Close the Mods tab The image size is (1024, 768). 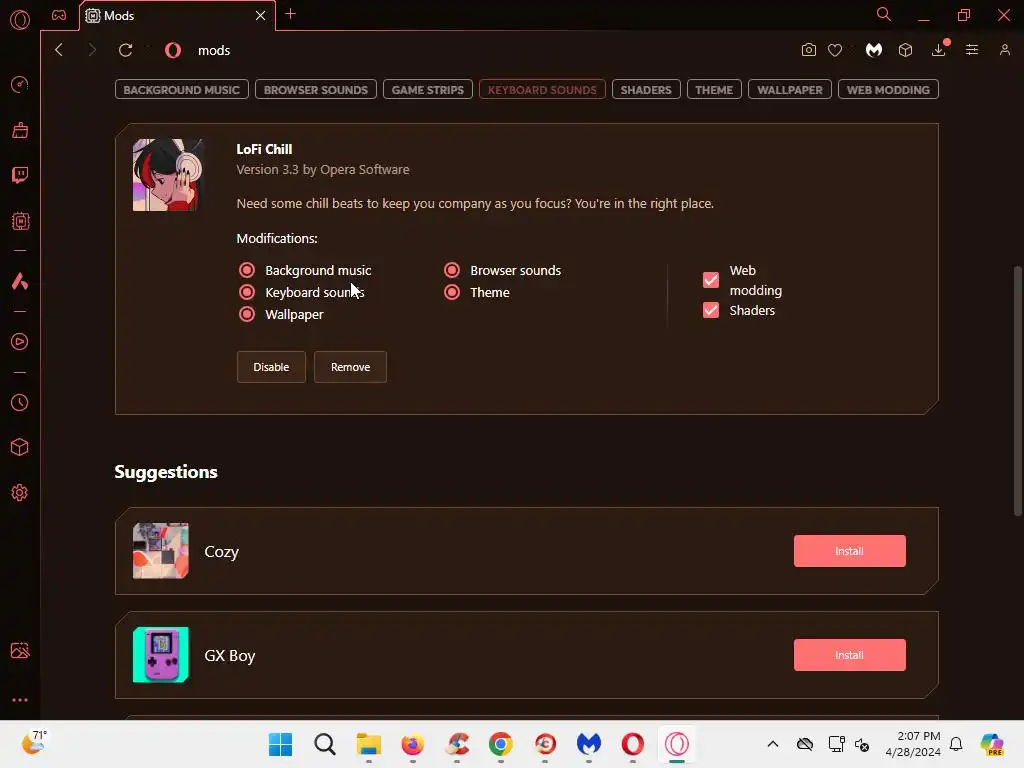[261, 15]
